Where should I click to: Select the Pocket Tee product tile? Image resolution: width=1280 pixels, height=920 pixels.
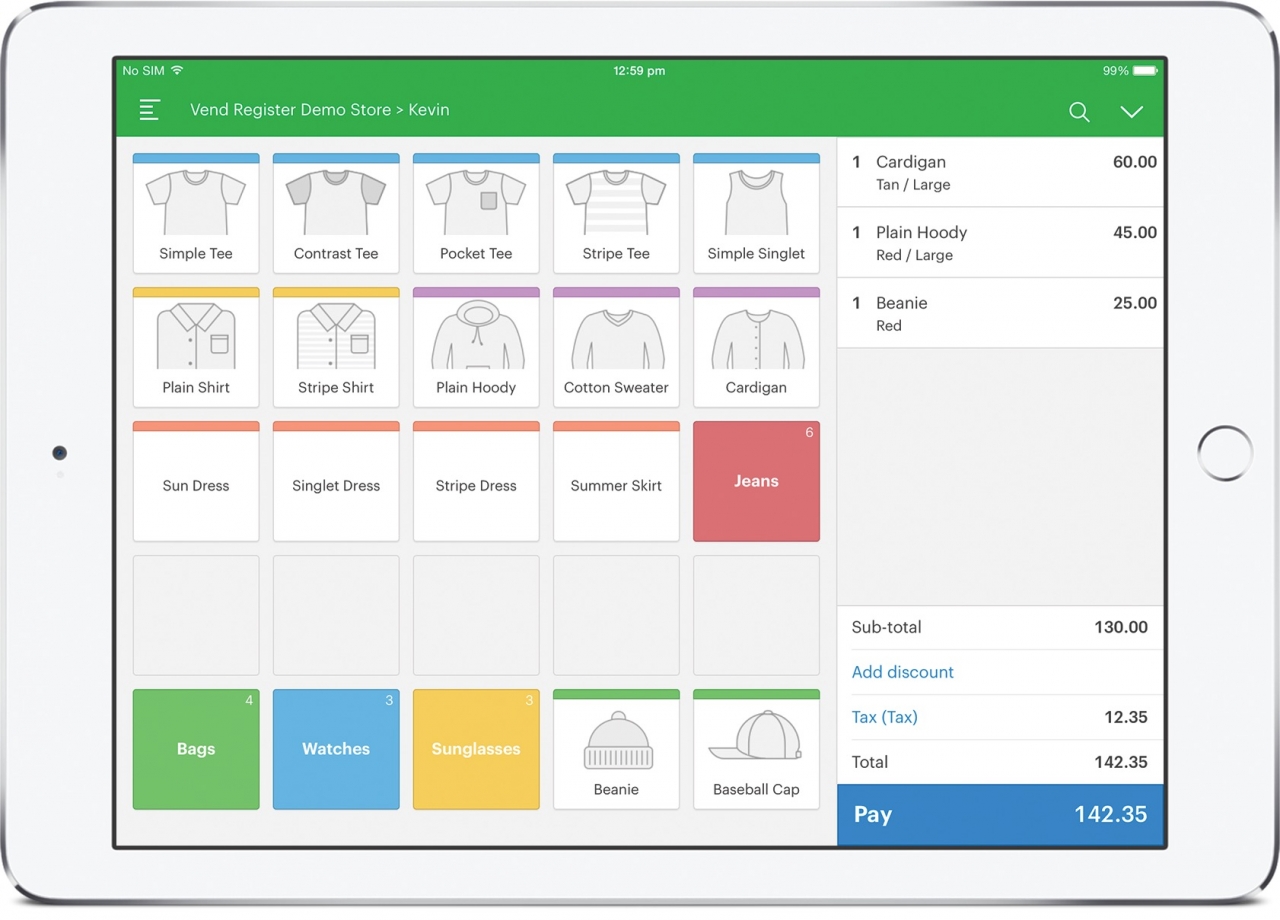[x=476, y=214]
